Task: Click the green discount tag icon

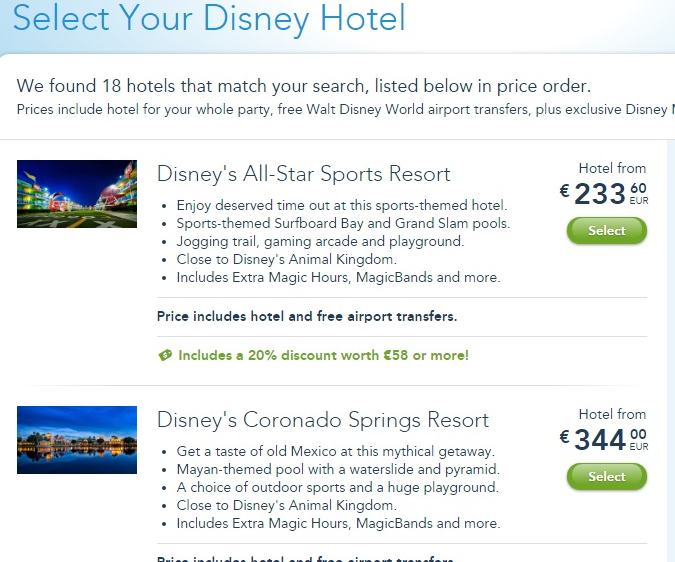Action: coord(165,355)
